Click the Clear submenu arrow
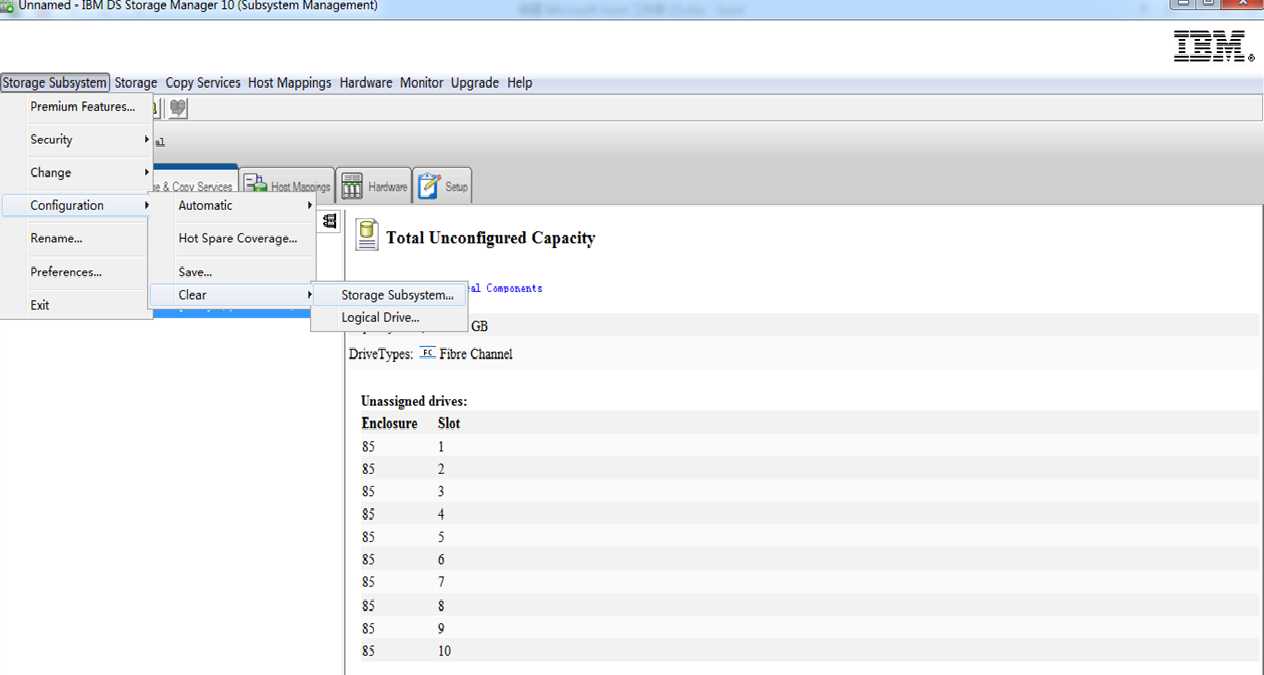1264x675 pixels. [x=309, y=295]
